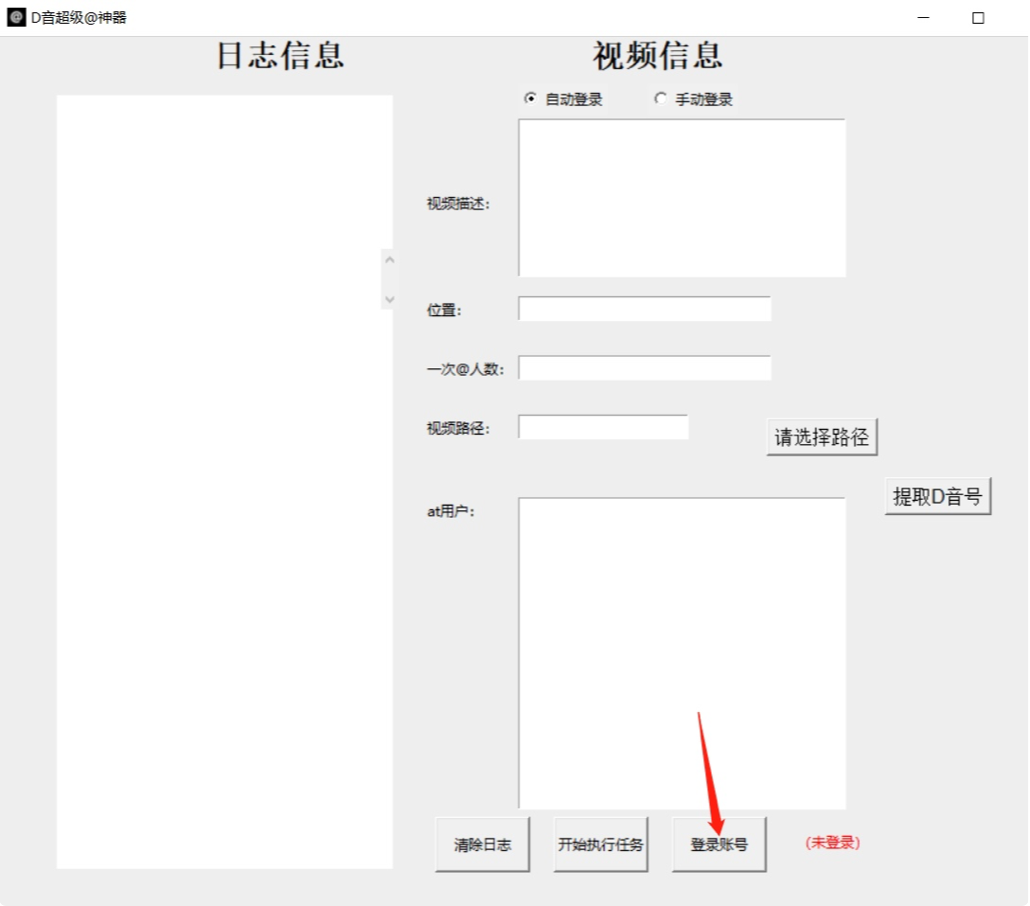Maximize the D音超级@神器 window
The image size is (1030, 906).
(978, 18)
